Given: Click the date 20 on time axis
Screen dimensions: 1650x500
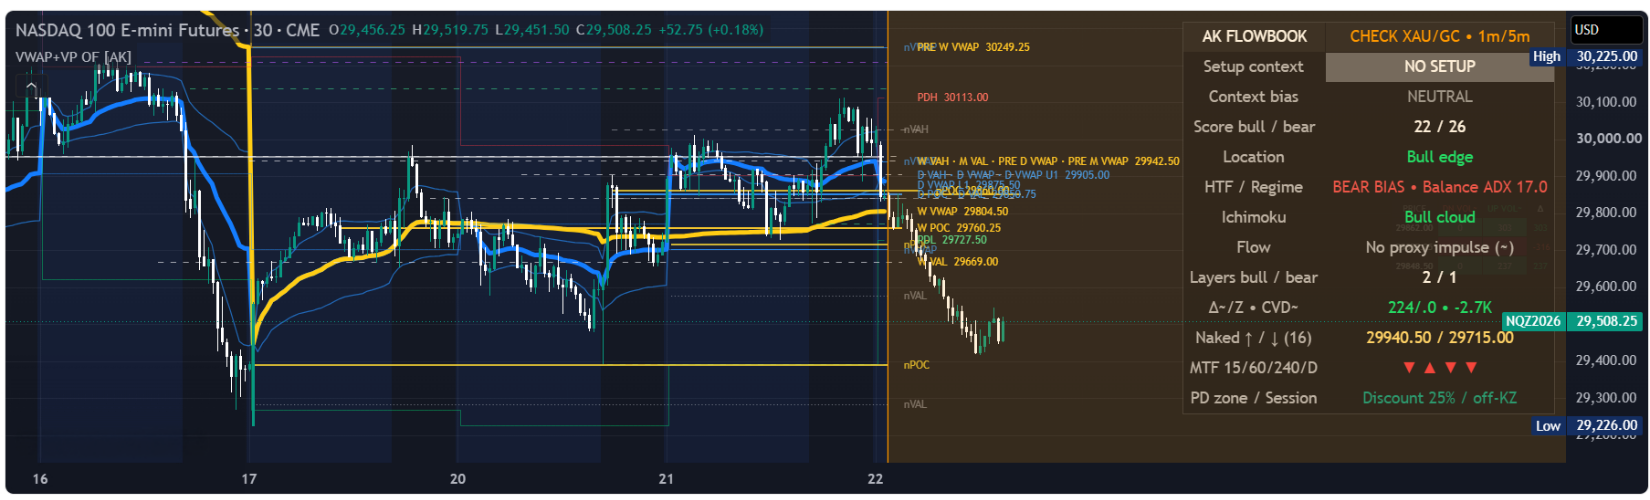Looking at the screenshot, I should (458, 479).
